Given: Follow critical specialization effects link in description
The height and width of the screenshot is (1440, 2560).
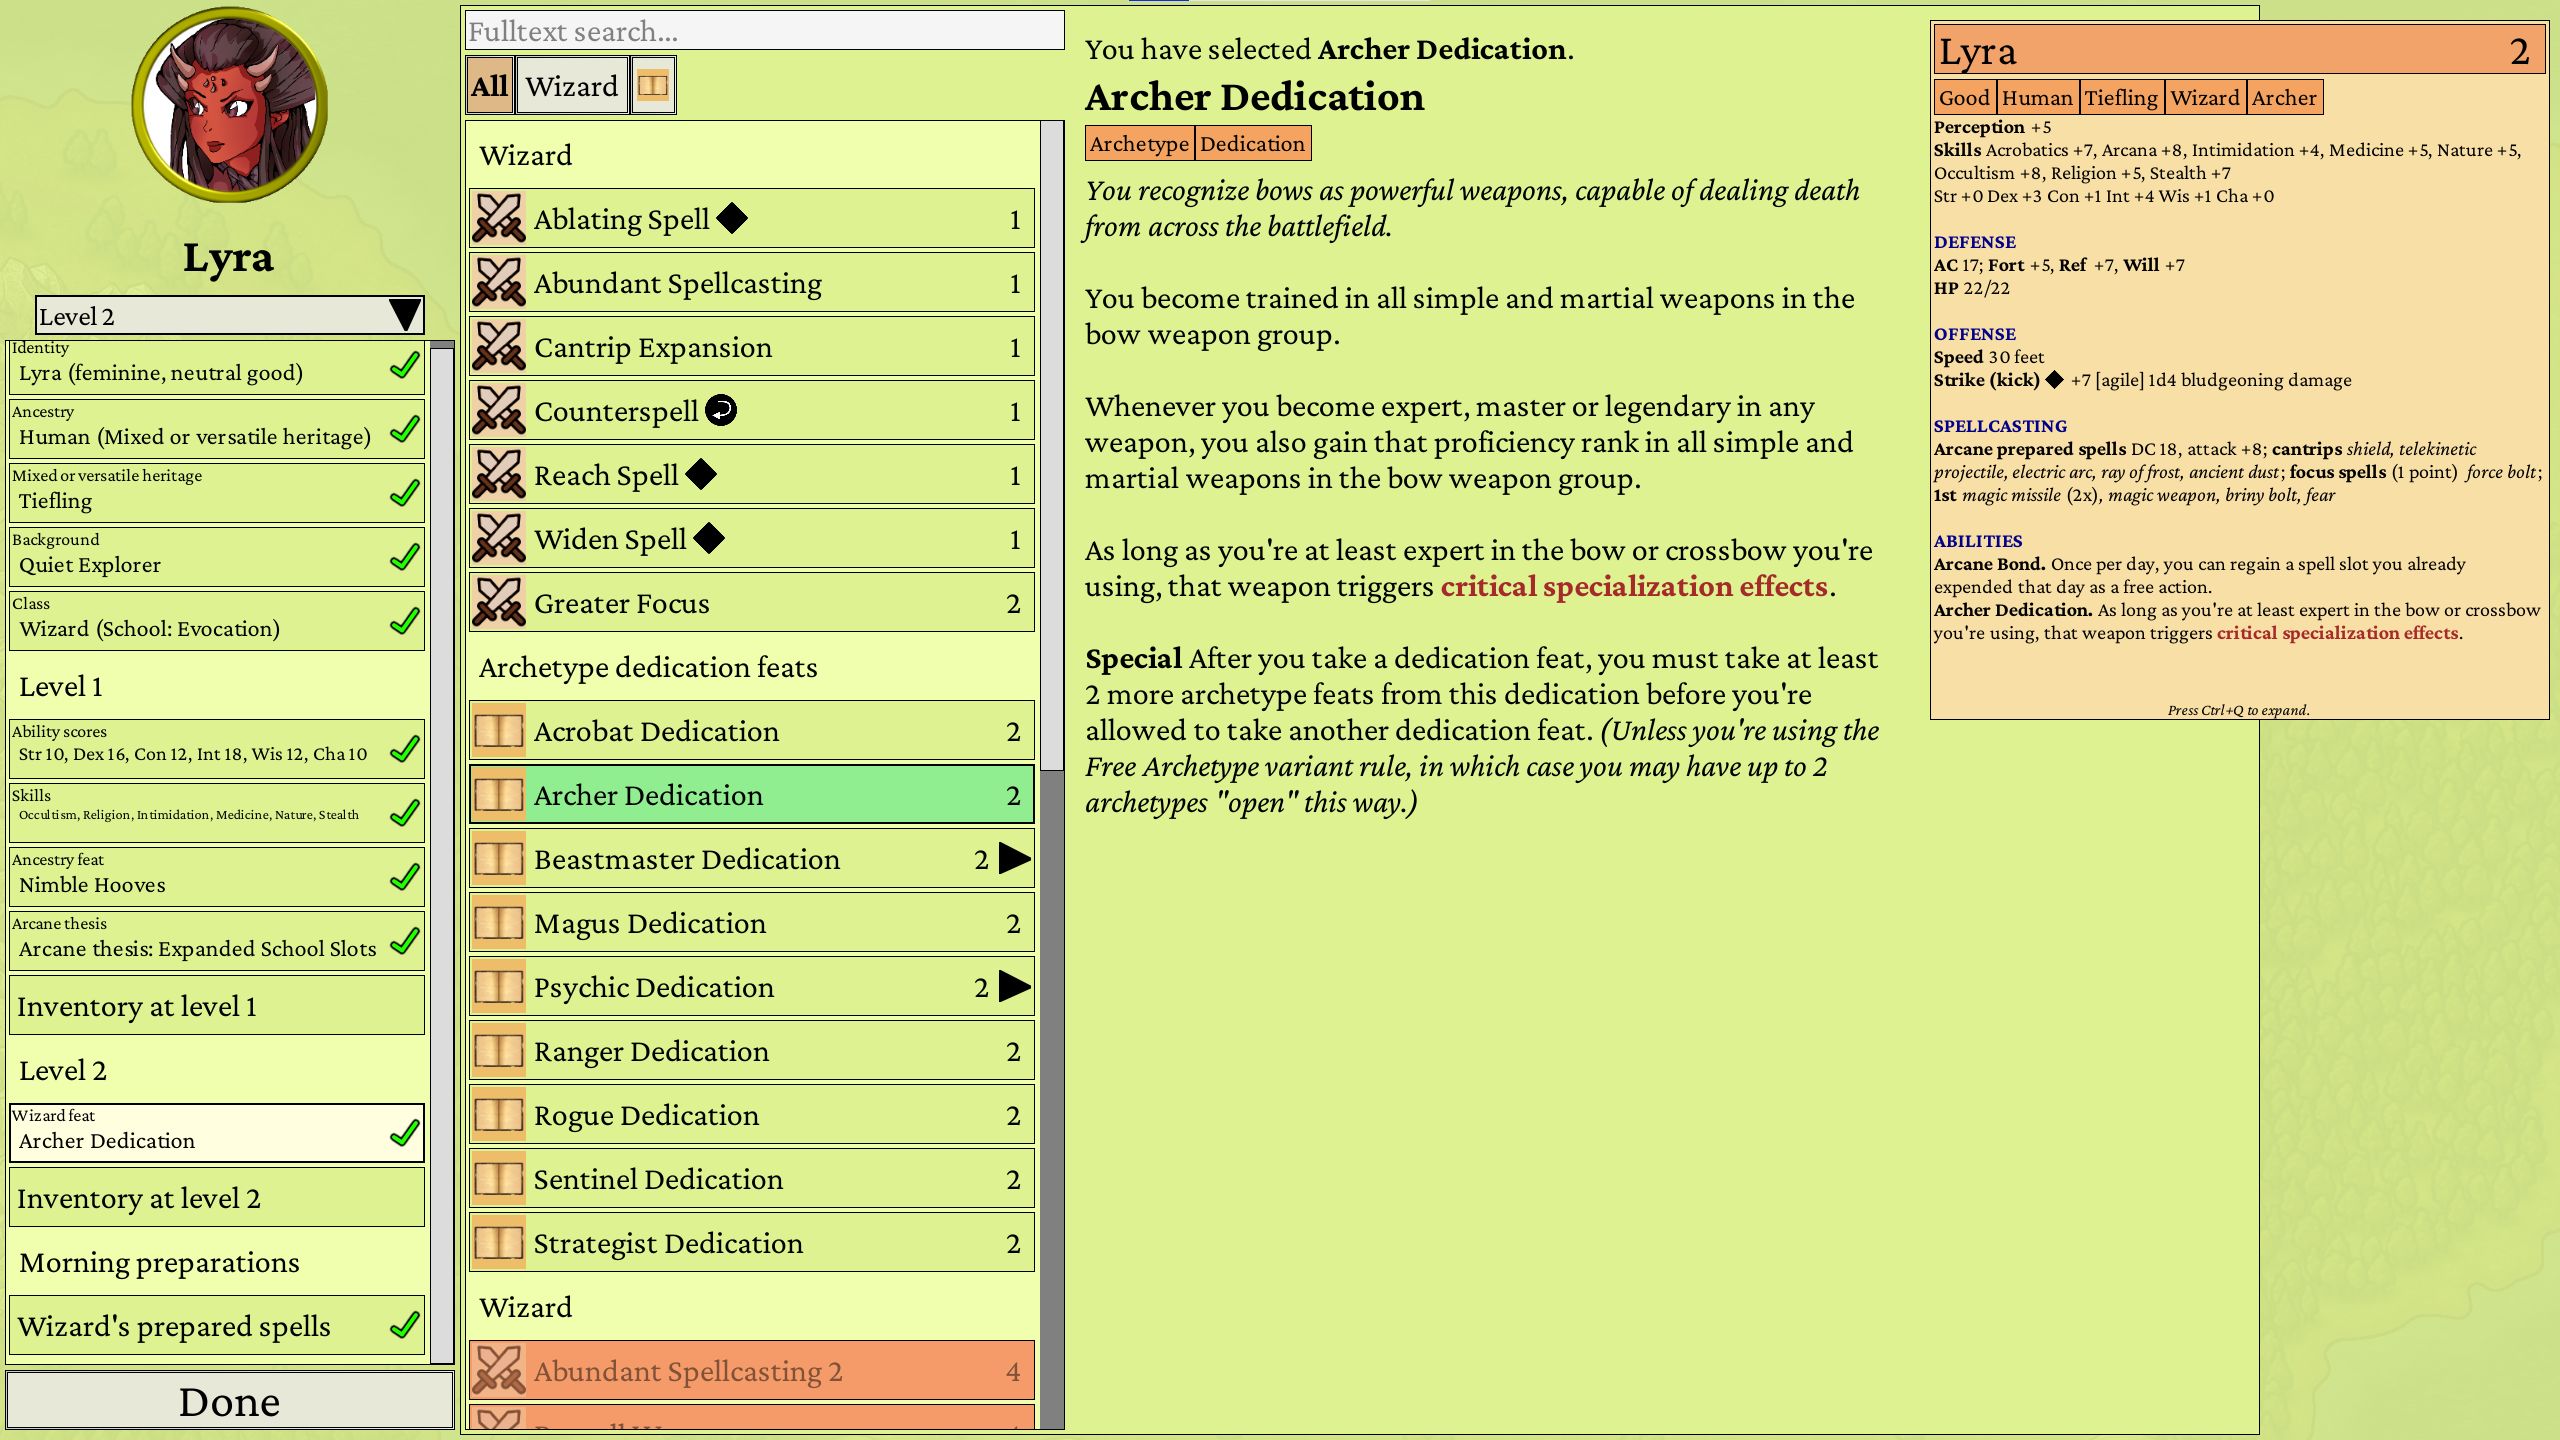Looking at the screenshot, I should tap(1634, 586).
